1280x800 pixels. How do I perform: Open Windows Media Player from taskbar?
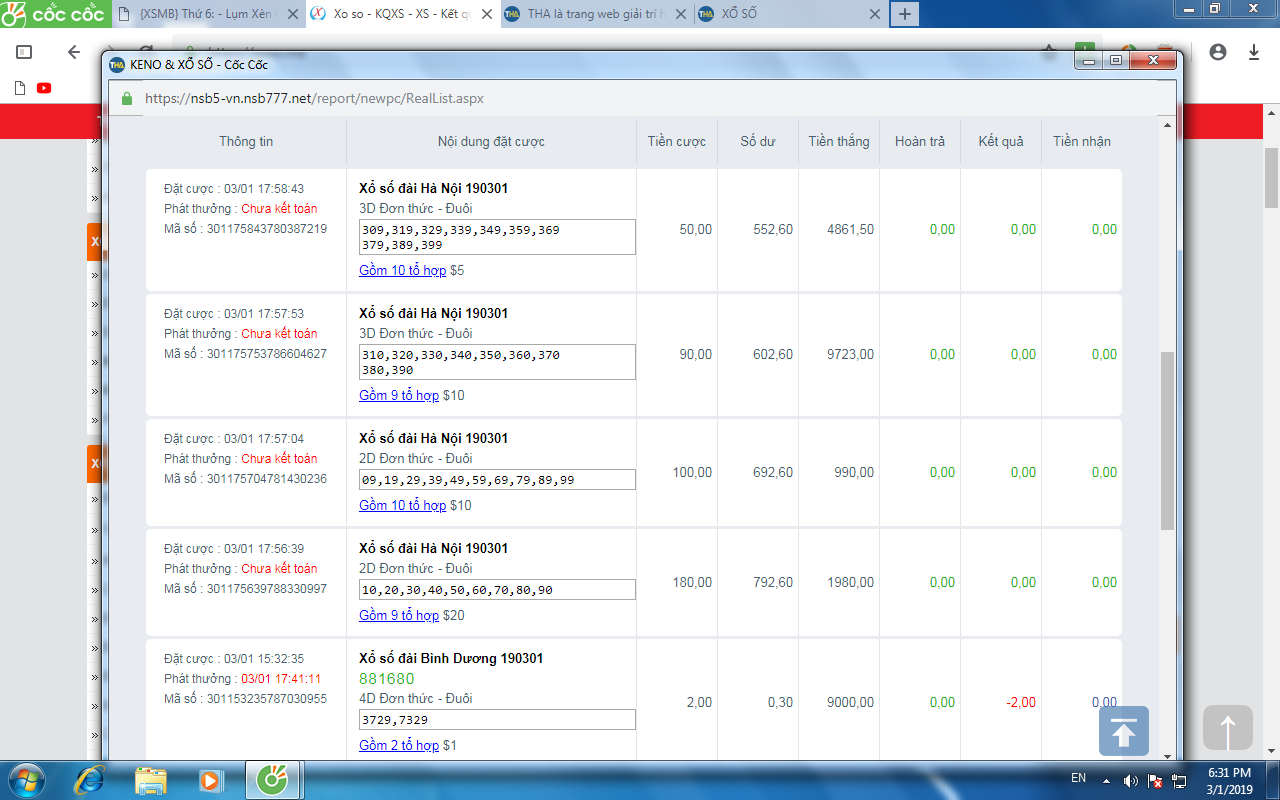tap(210, 779)
